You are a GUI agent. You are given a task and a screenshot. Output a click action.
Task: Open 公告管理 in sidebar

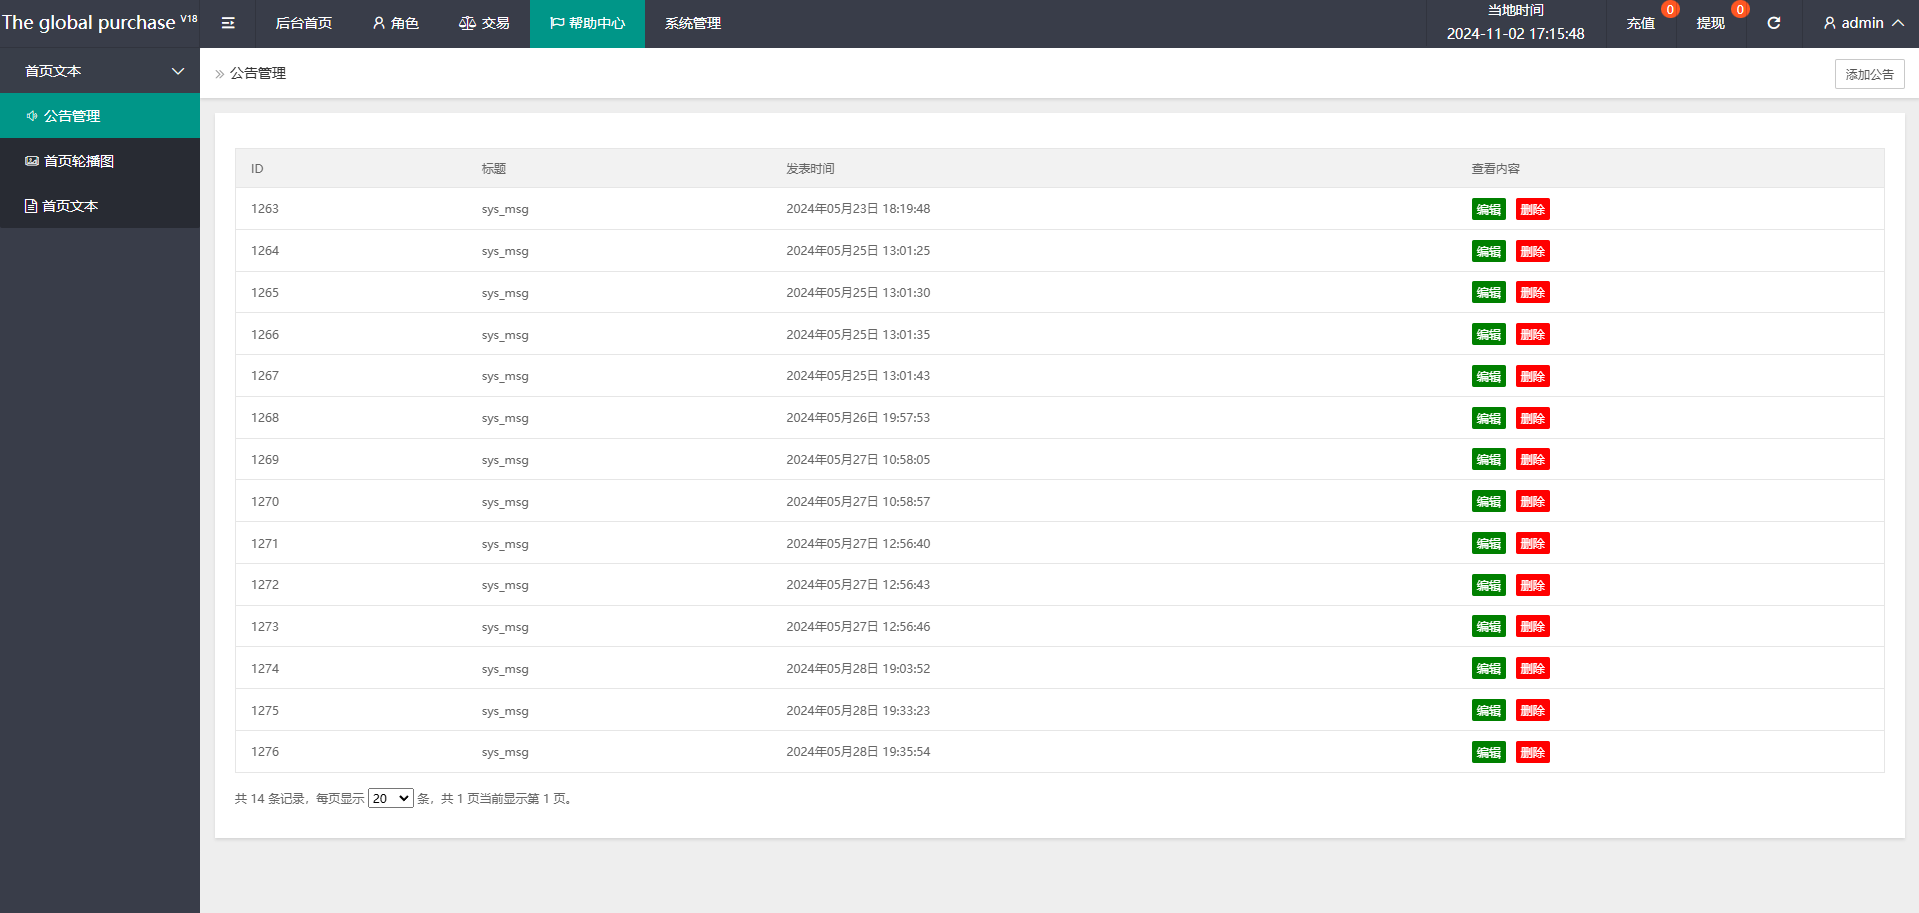click(x=71, y=116)
